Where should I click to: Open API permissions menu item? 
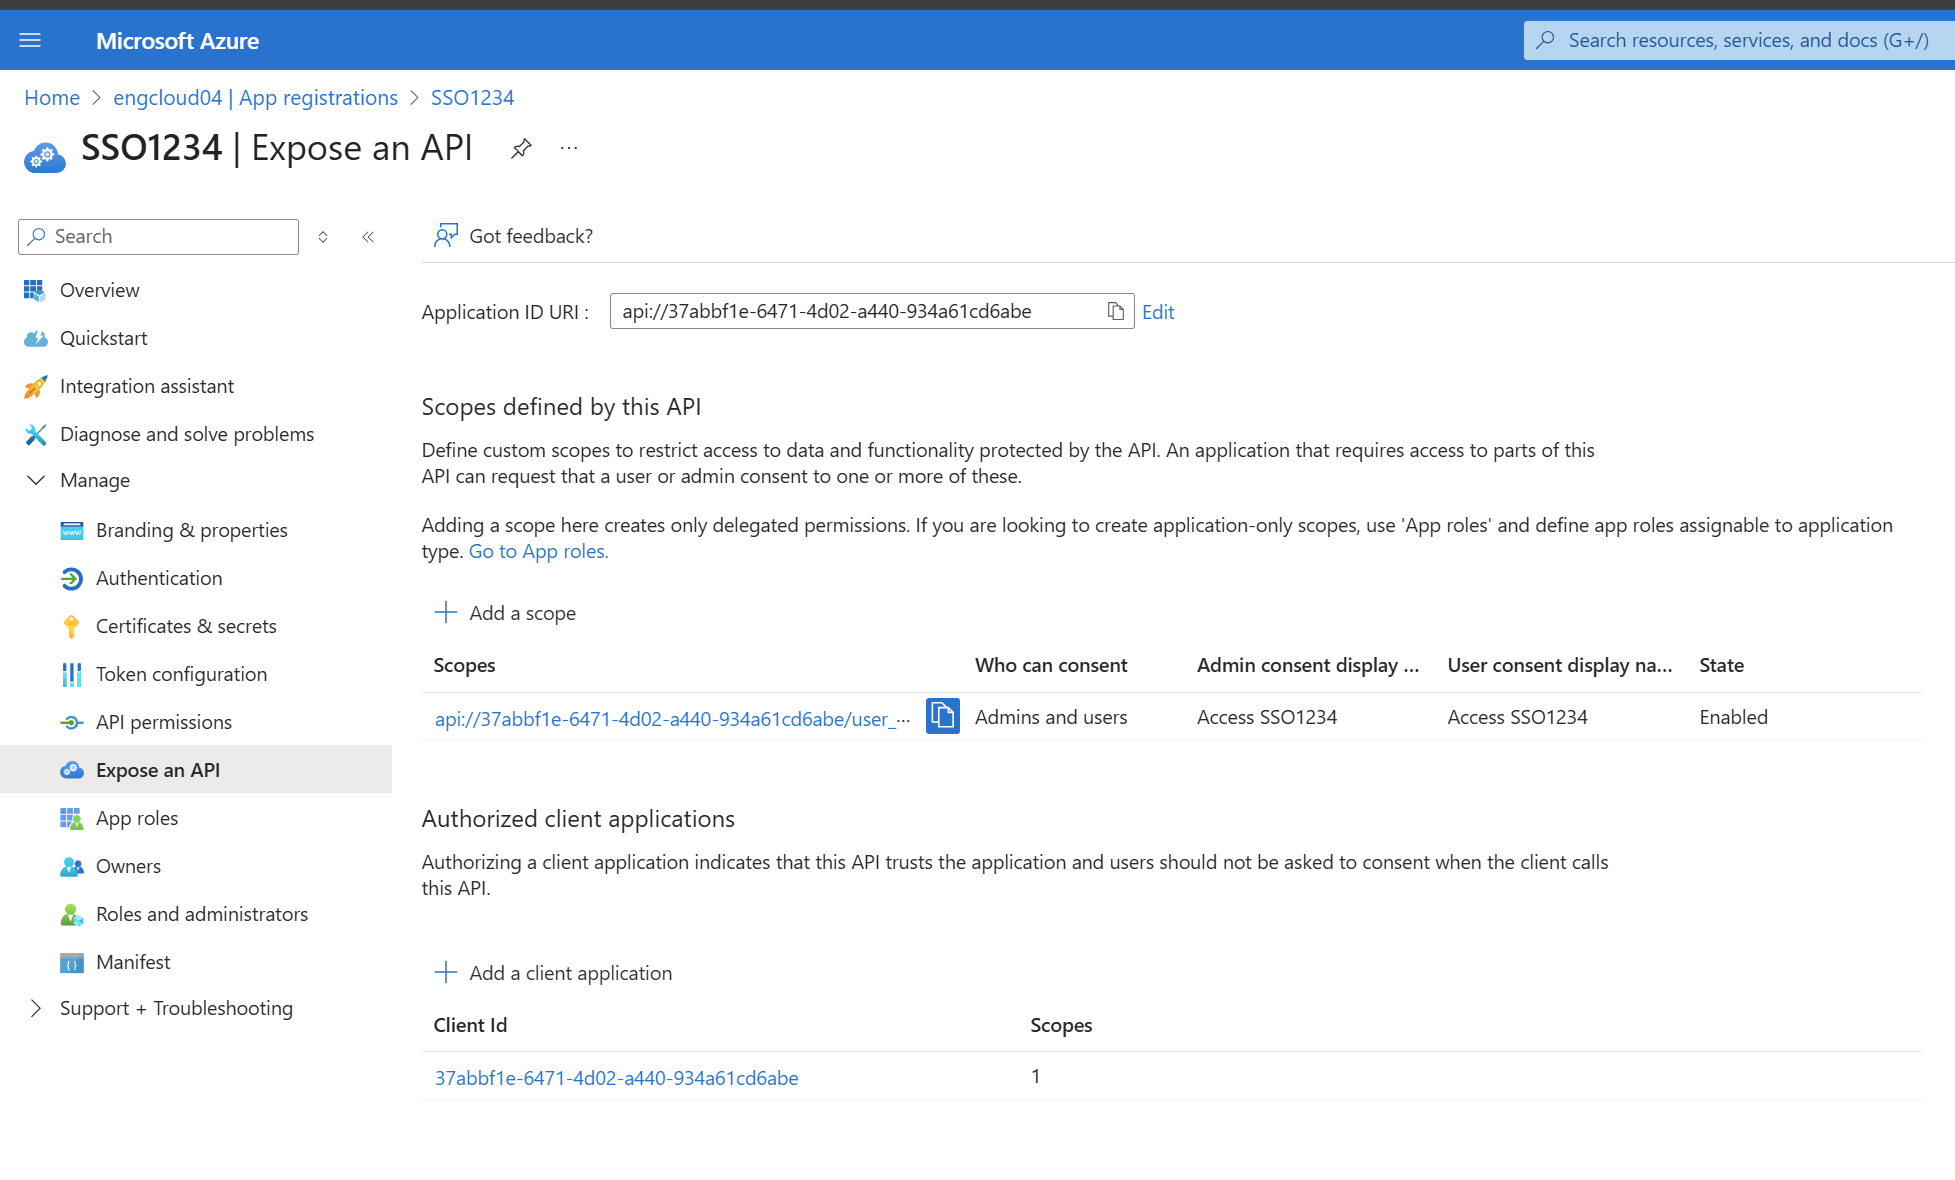163,722
